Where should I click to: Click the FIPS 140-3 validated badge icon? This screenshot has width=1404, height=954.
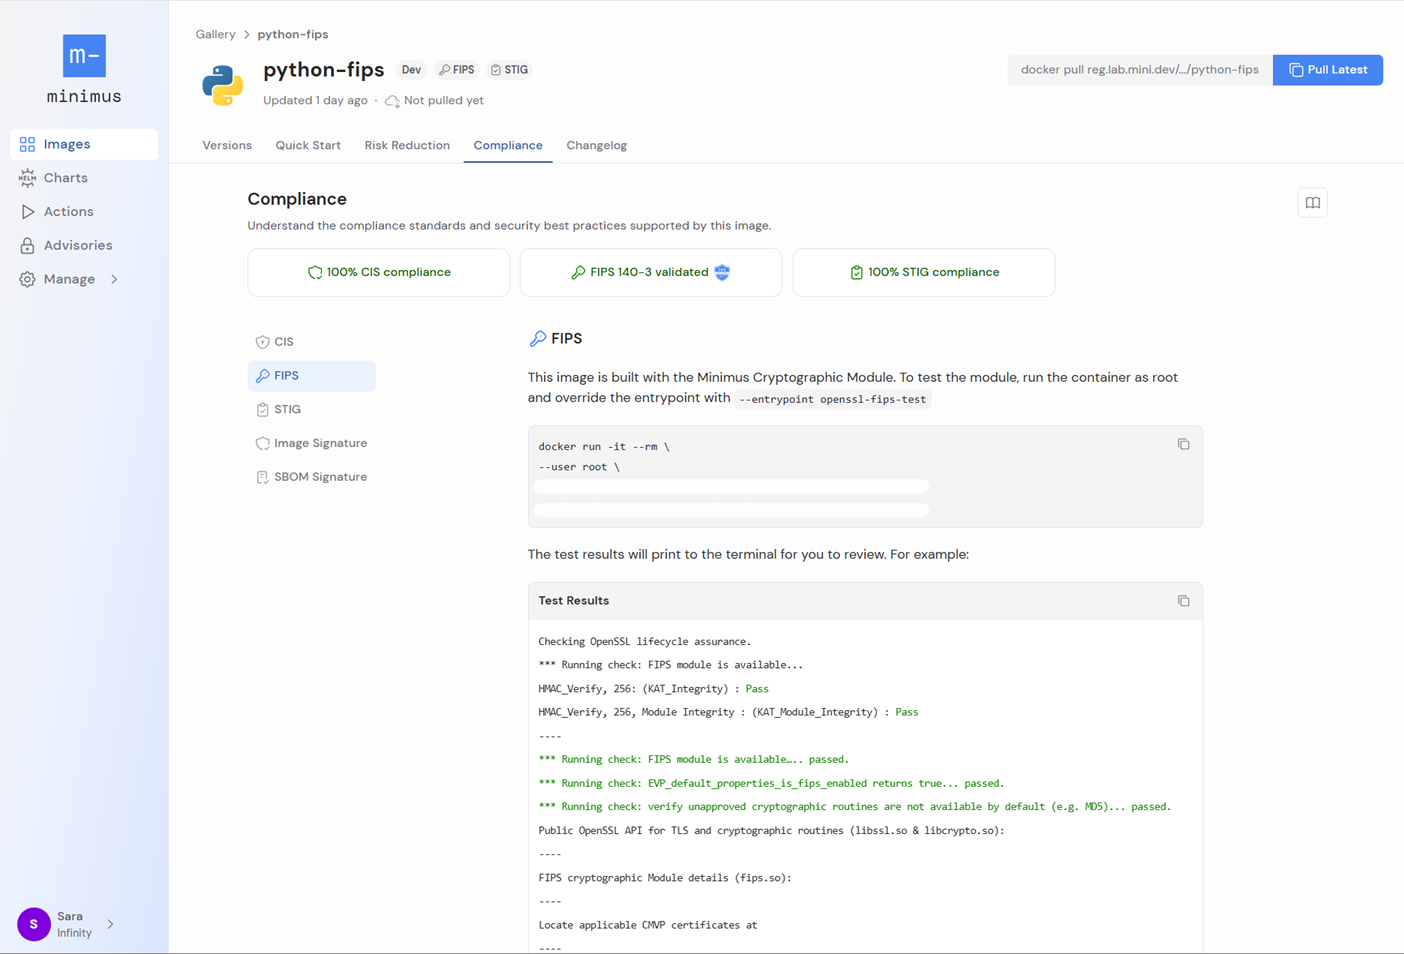pos(722,272)
